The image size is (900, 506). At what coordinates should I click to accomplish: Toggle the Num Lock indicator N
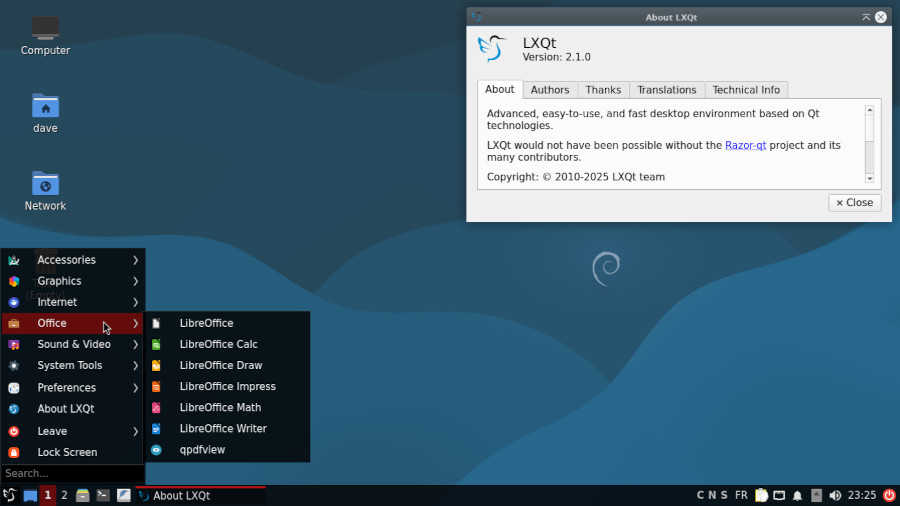(712, 495)
